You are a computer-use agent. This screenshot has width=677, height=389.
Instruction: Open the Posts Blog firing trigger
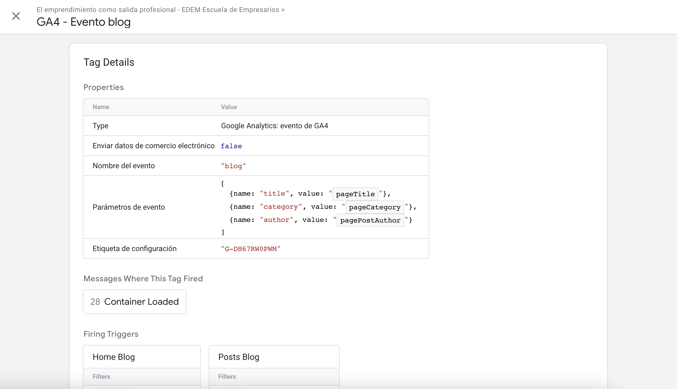tap(274, 357)
